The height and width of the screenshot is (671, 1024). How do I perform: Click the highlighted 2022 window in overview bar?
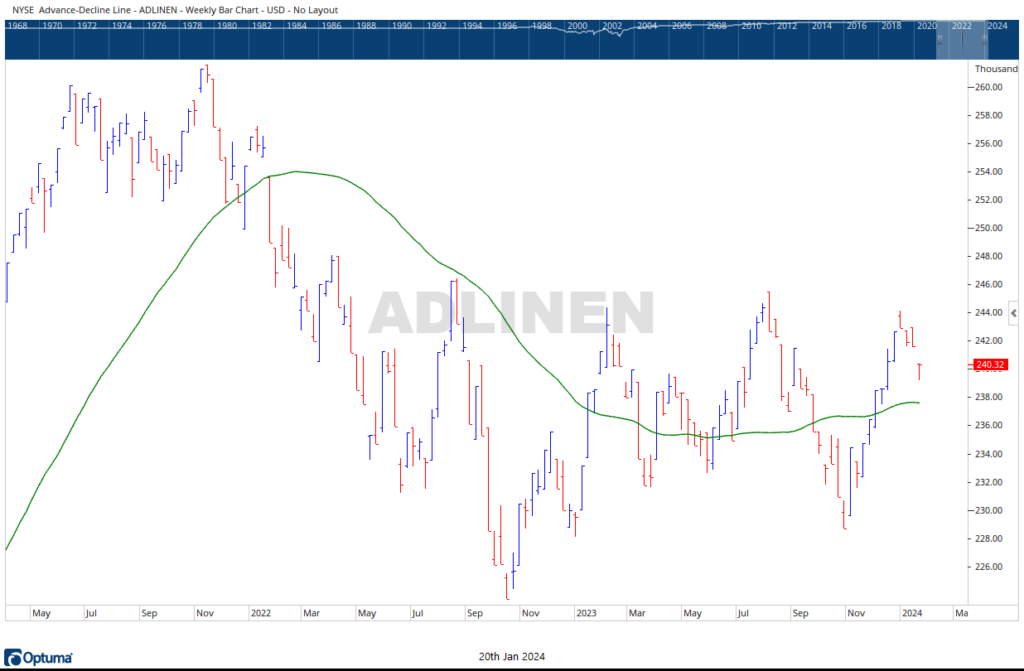pyautogui.click(x=964, y=40)
